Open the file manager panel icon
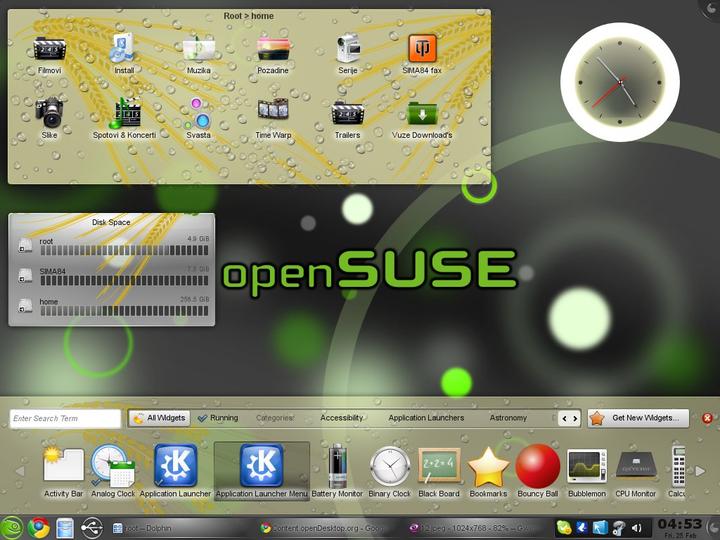The width and height of the screenshot is (720, 540). 65,528
